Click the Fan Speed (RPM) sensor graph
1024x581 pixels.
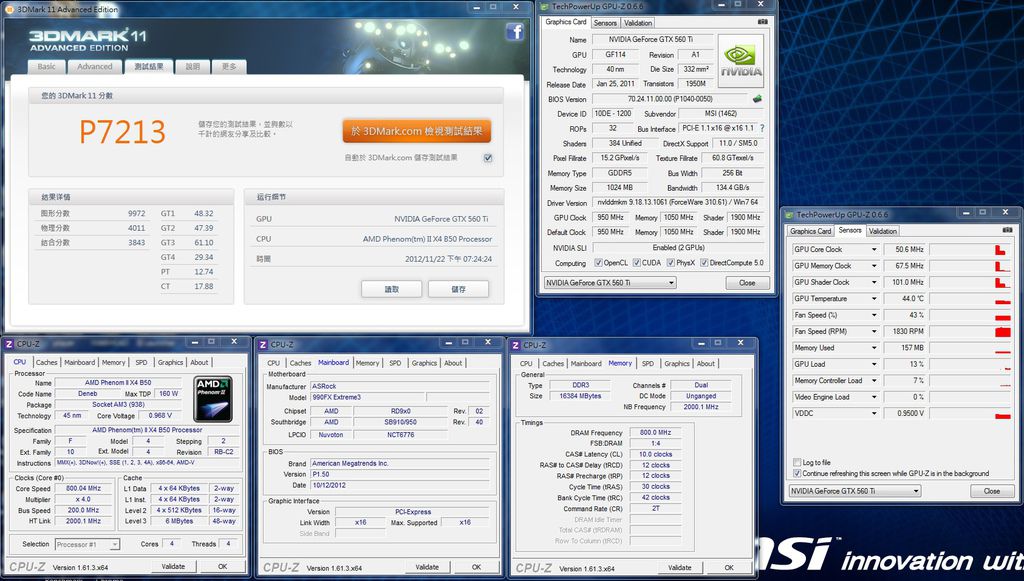pyautogui.click(x=970, y=332)
